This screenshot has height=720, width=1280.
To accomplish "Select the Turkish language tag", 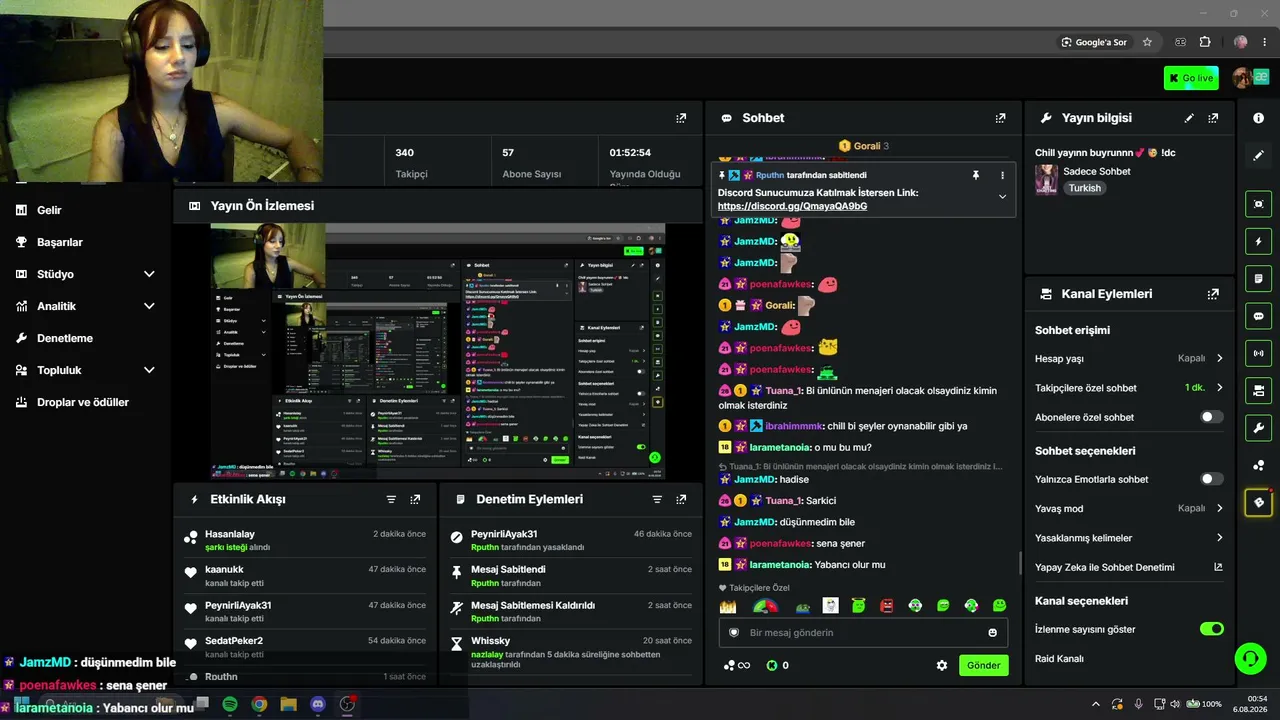I will coord(1084,188).
